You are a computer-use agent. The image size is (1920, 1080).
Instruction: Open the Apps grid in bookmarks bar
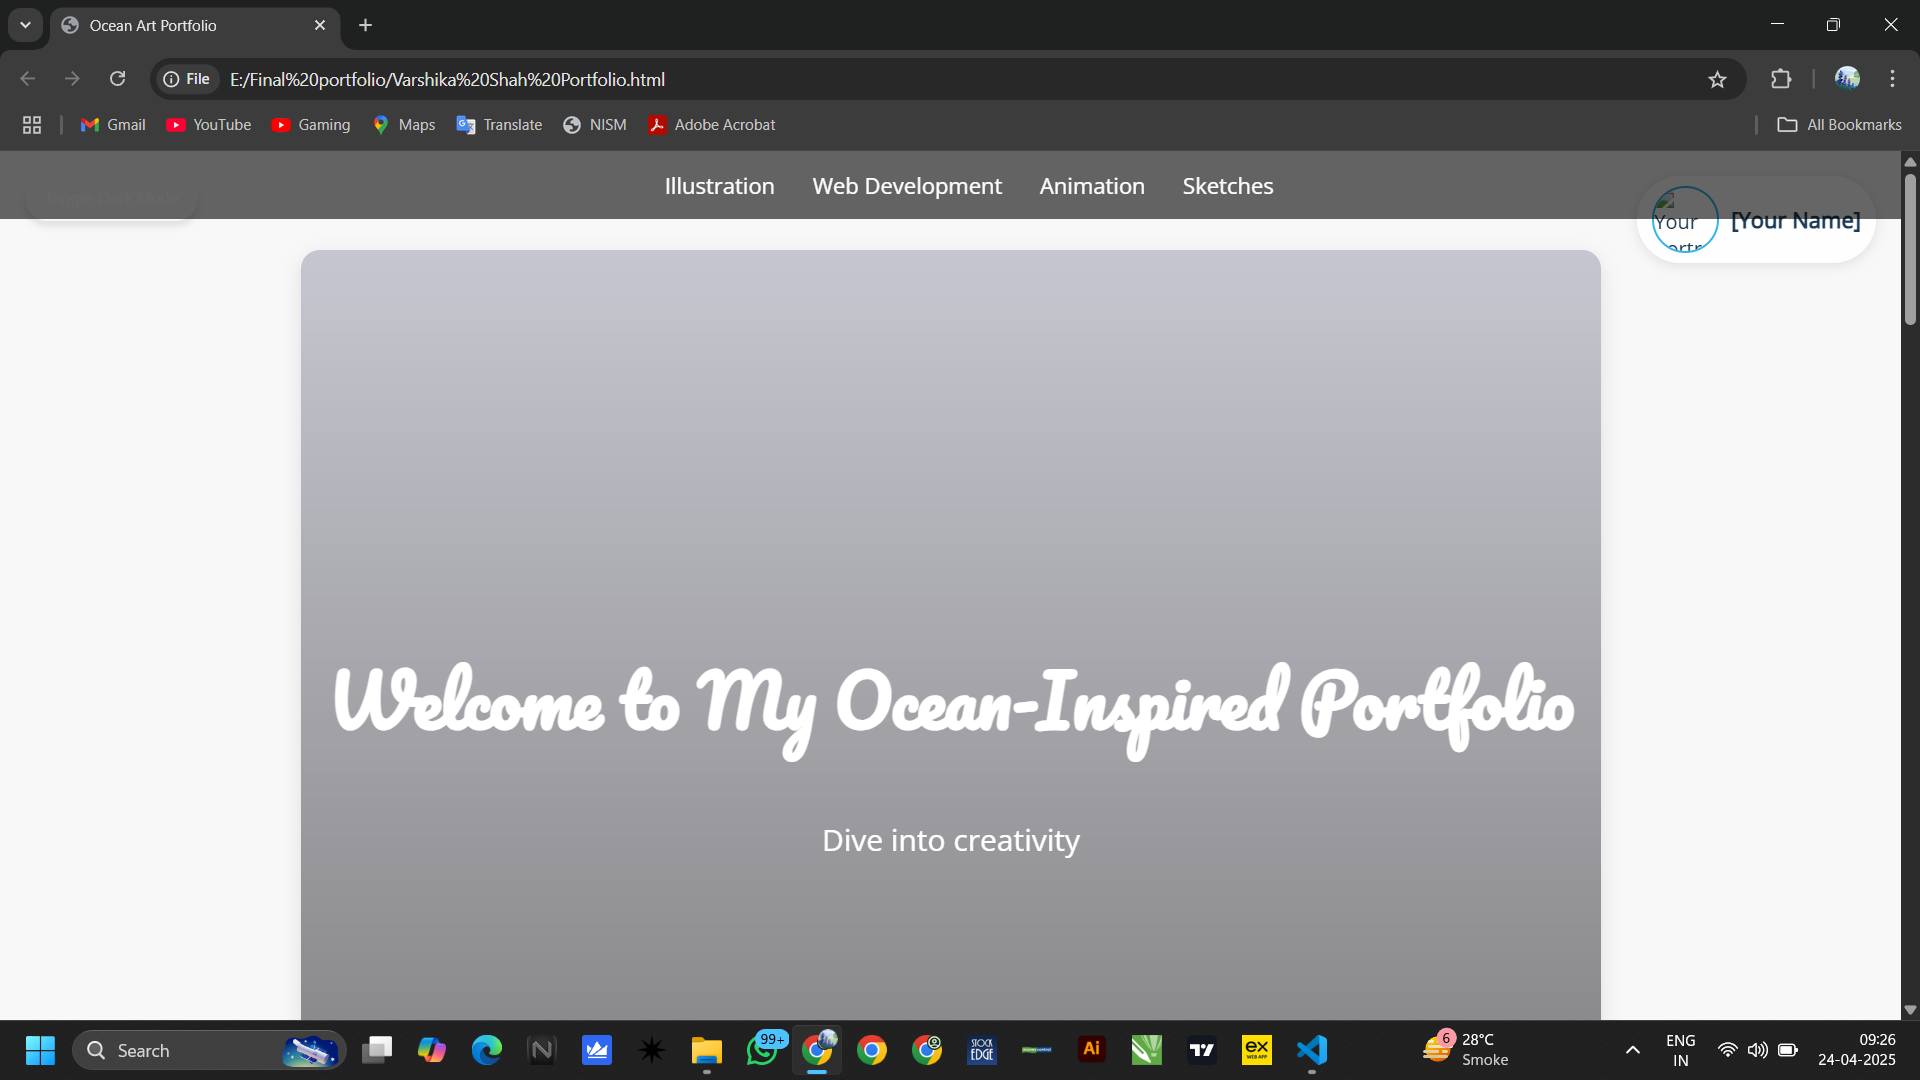tap(32, 125)
